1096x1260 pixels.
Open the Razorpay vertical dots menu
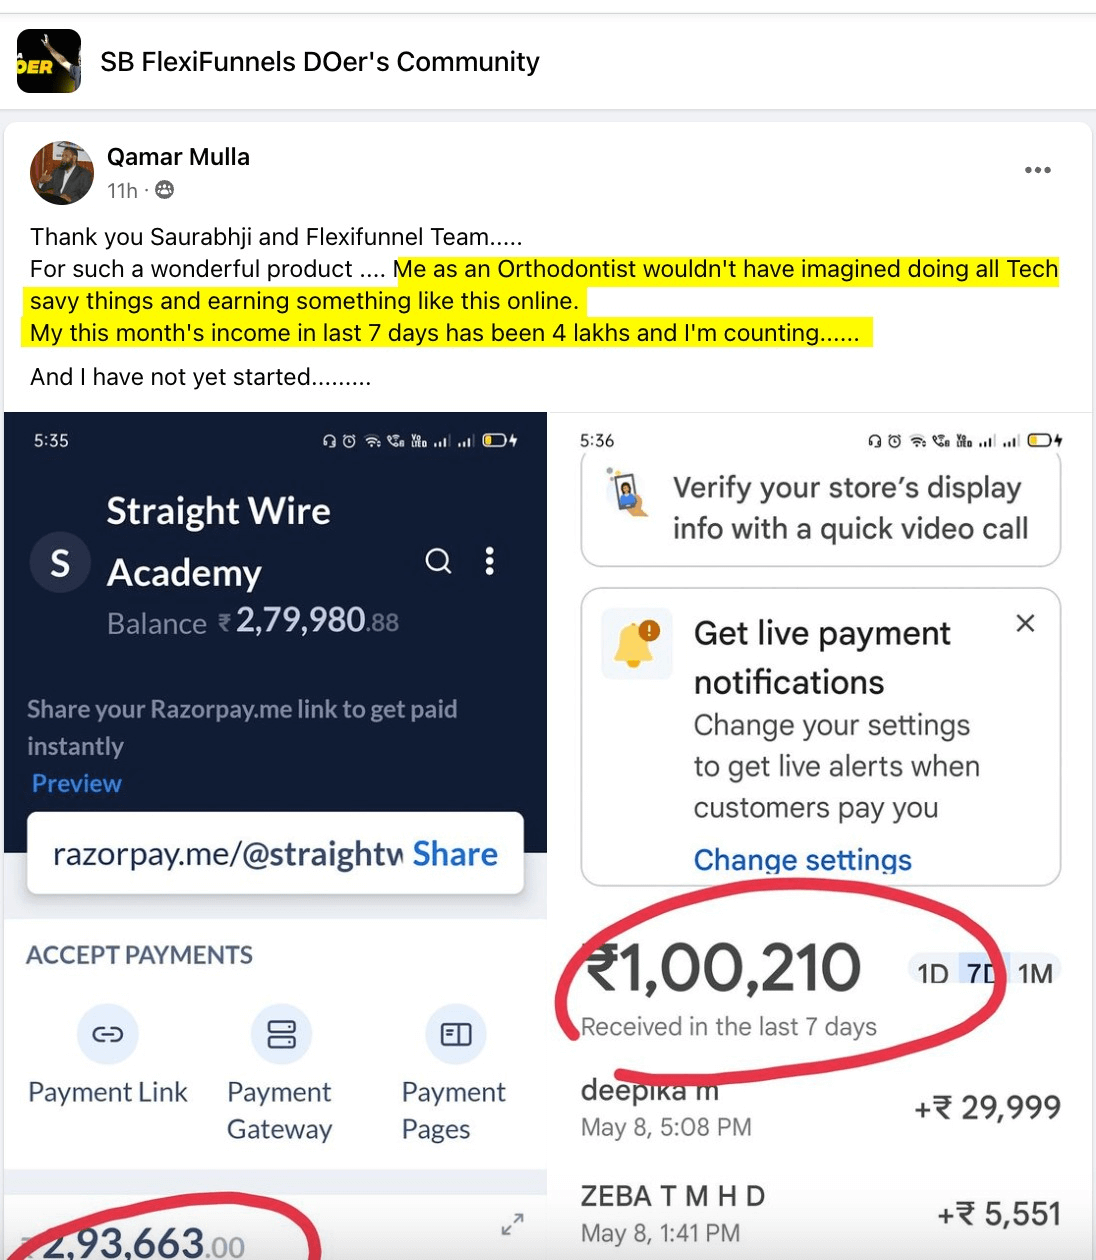pos(489,561)
